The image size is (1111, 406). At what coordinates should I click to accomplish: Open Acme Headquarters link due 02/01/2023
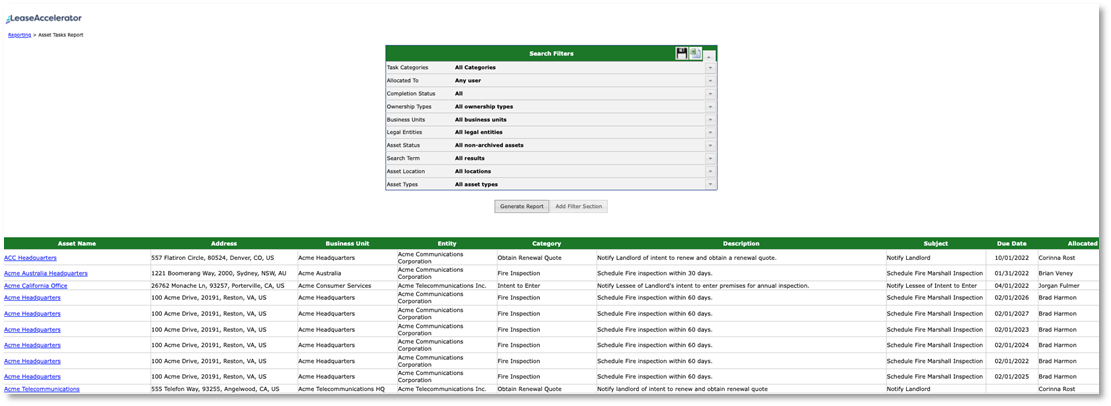pos(33,329)
